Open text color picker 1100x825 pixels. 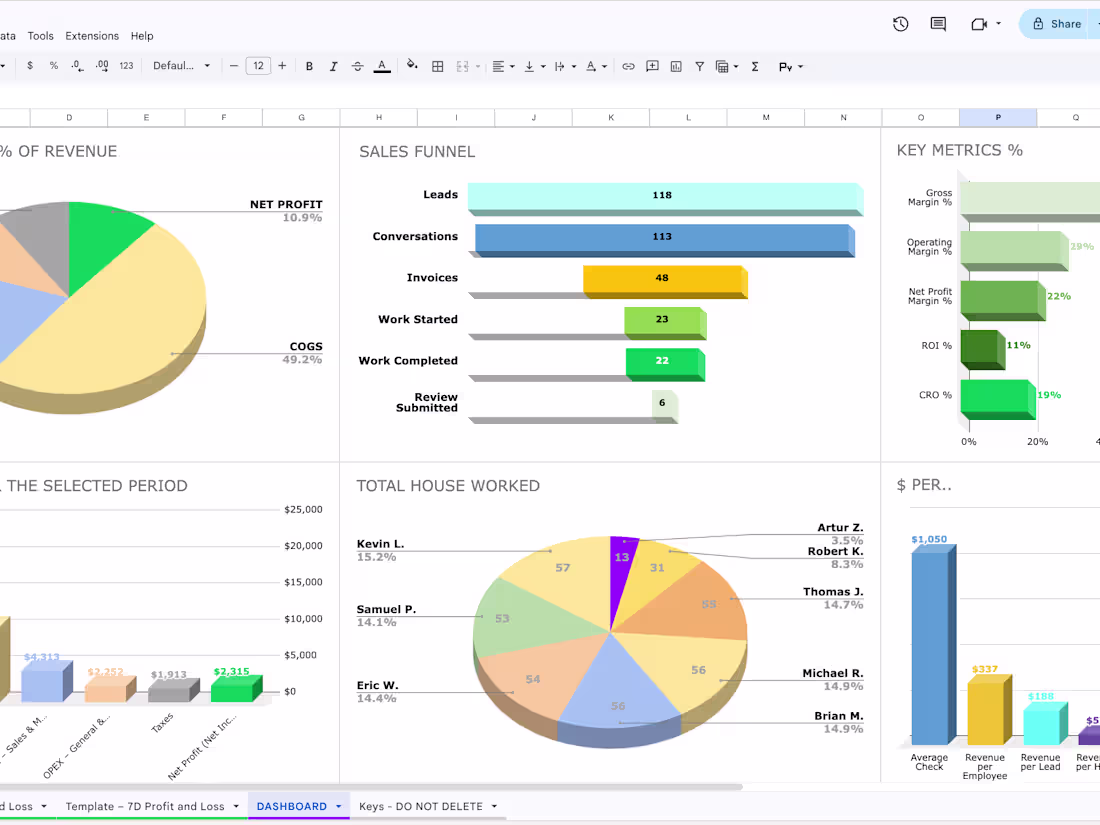click(382, 67)
